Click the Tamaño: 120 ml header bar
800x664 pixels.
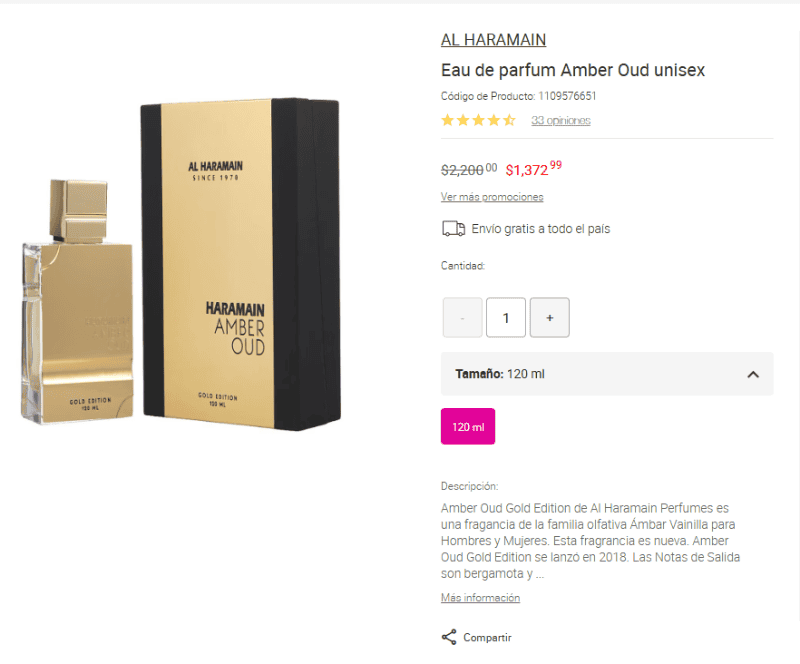[607, 374]
